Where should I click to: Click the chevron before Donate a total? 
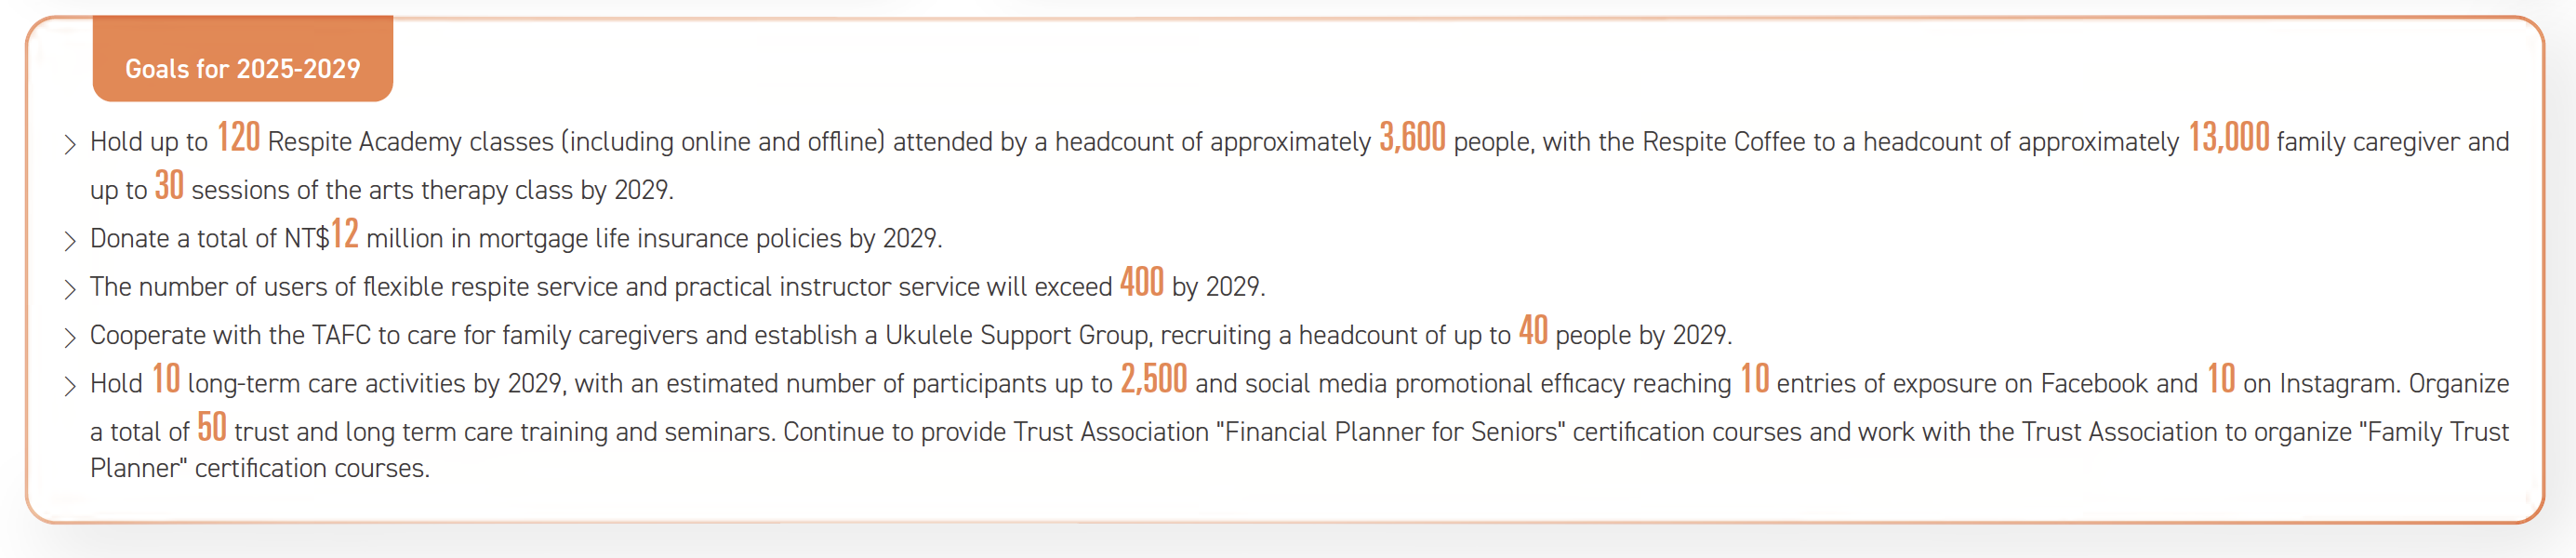(x=69, y=241)
